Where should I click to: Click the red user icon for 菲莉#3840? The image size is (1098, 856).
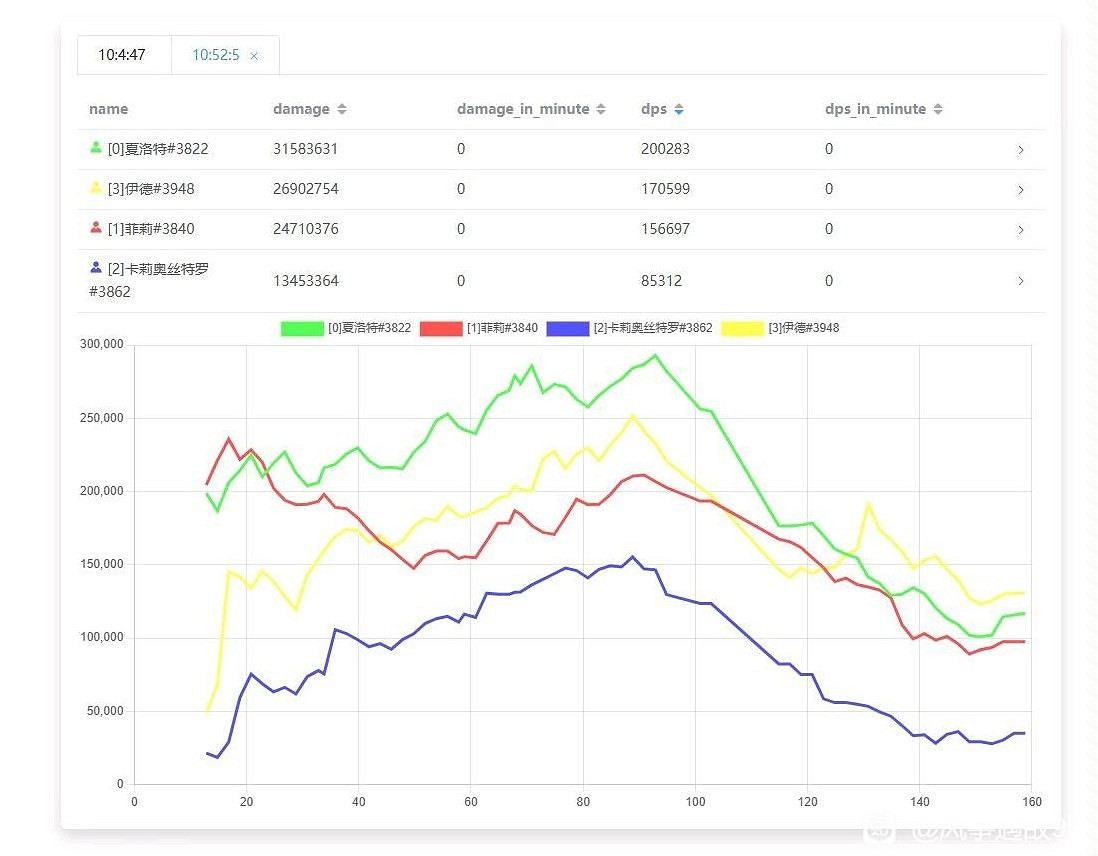[96, 228]
